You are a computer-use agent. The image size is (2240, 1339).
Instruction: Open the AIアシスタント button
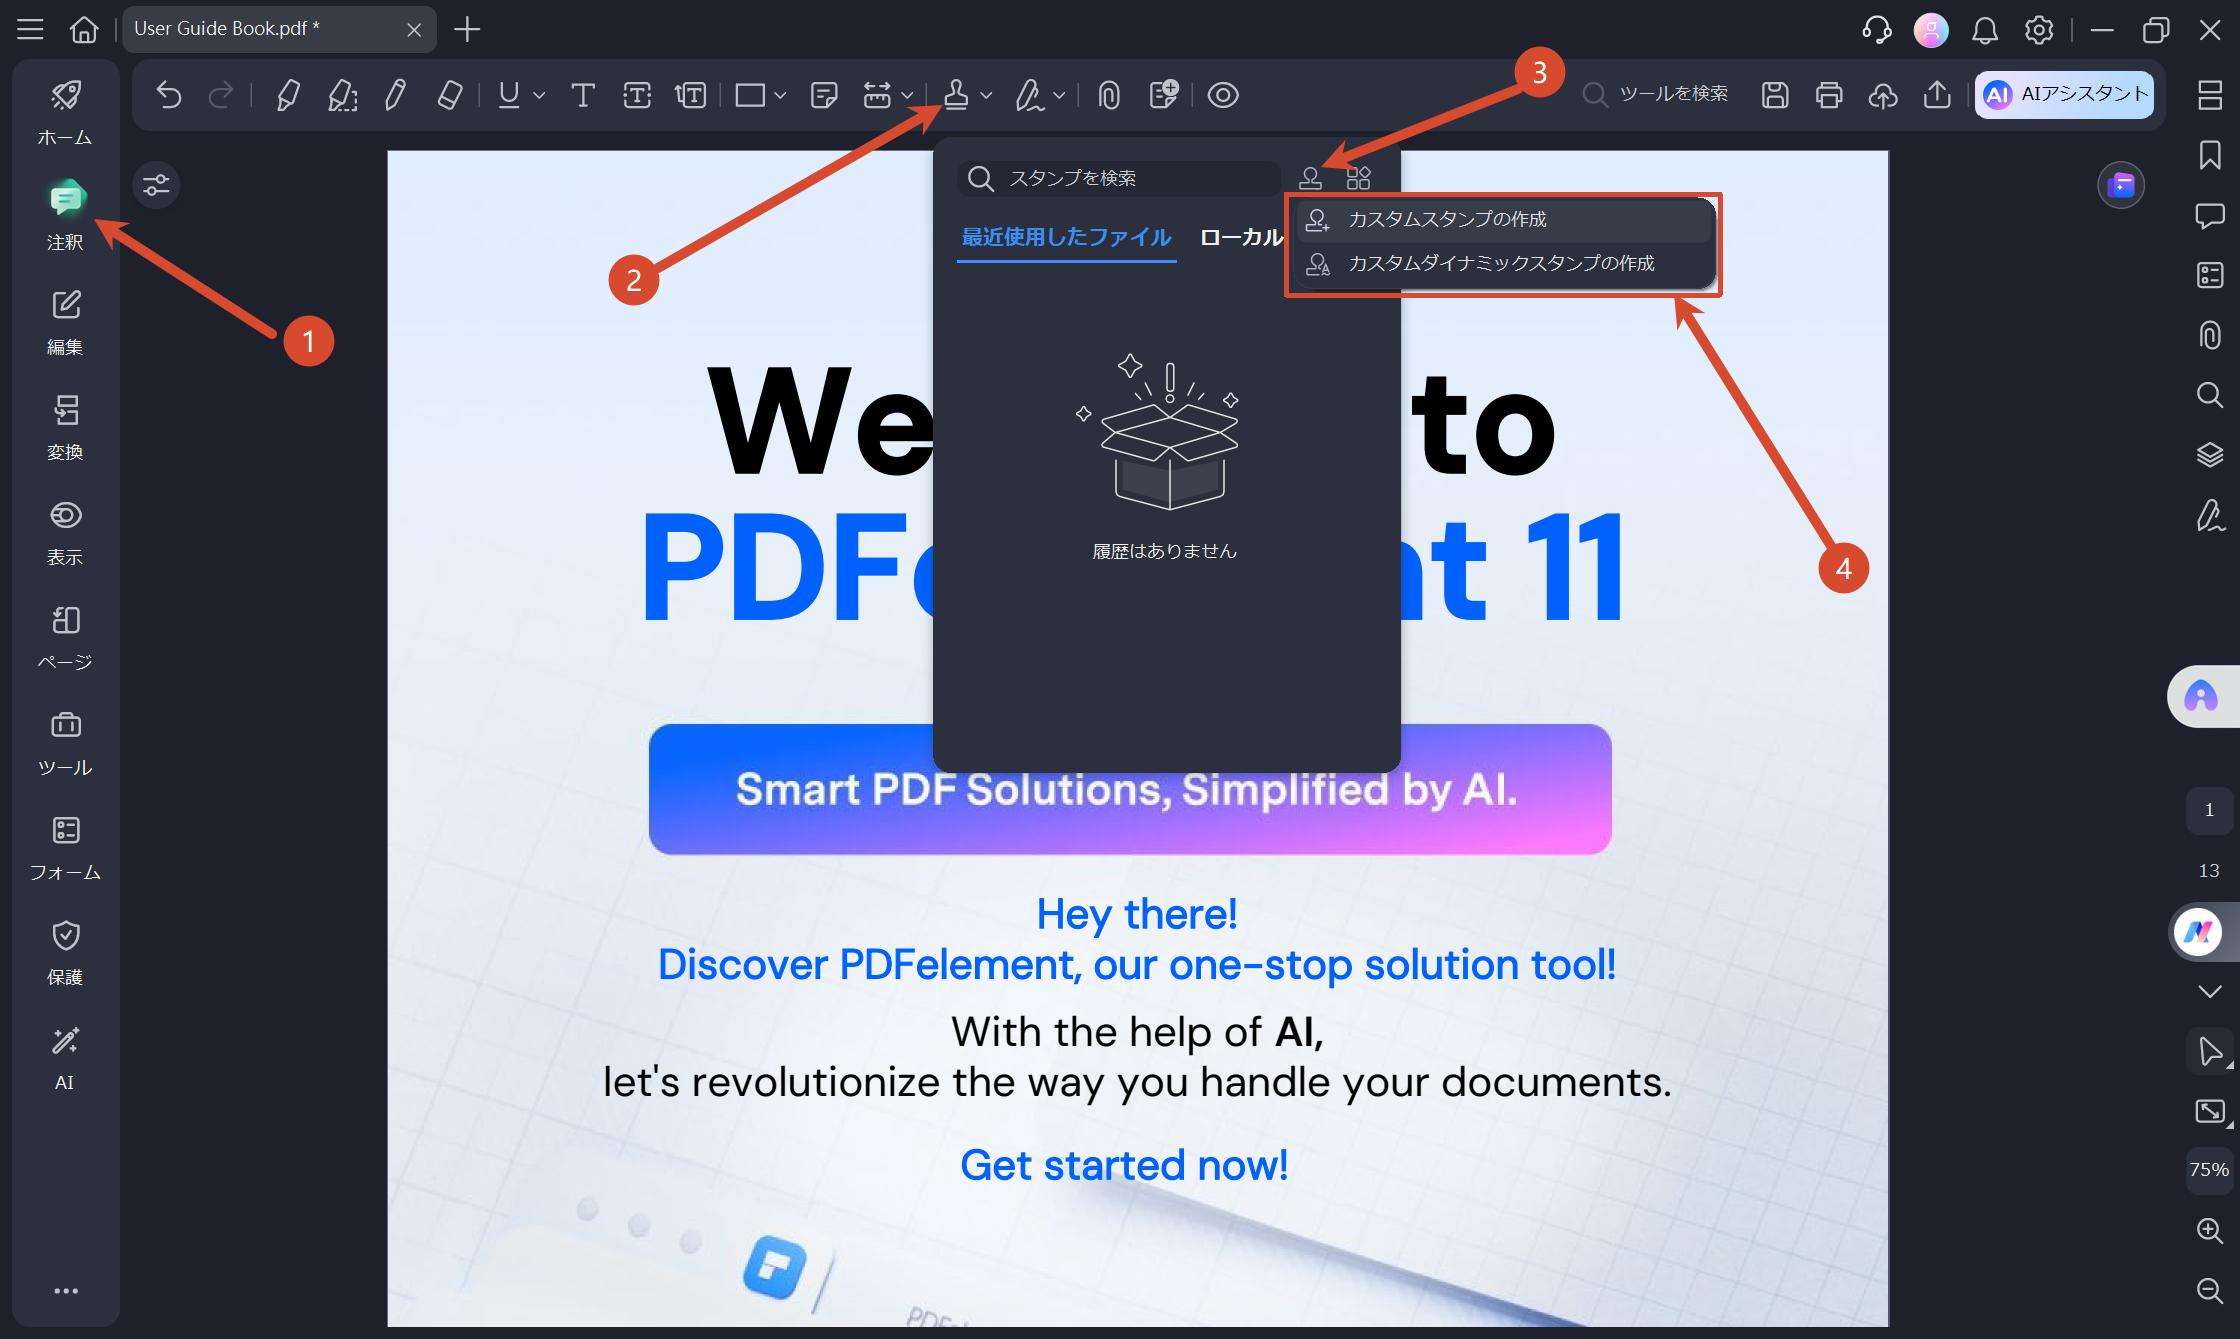pyautogui.click(x=2064, y=94)
